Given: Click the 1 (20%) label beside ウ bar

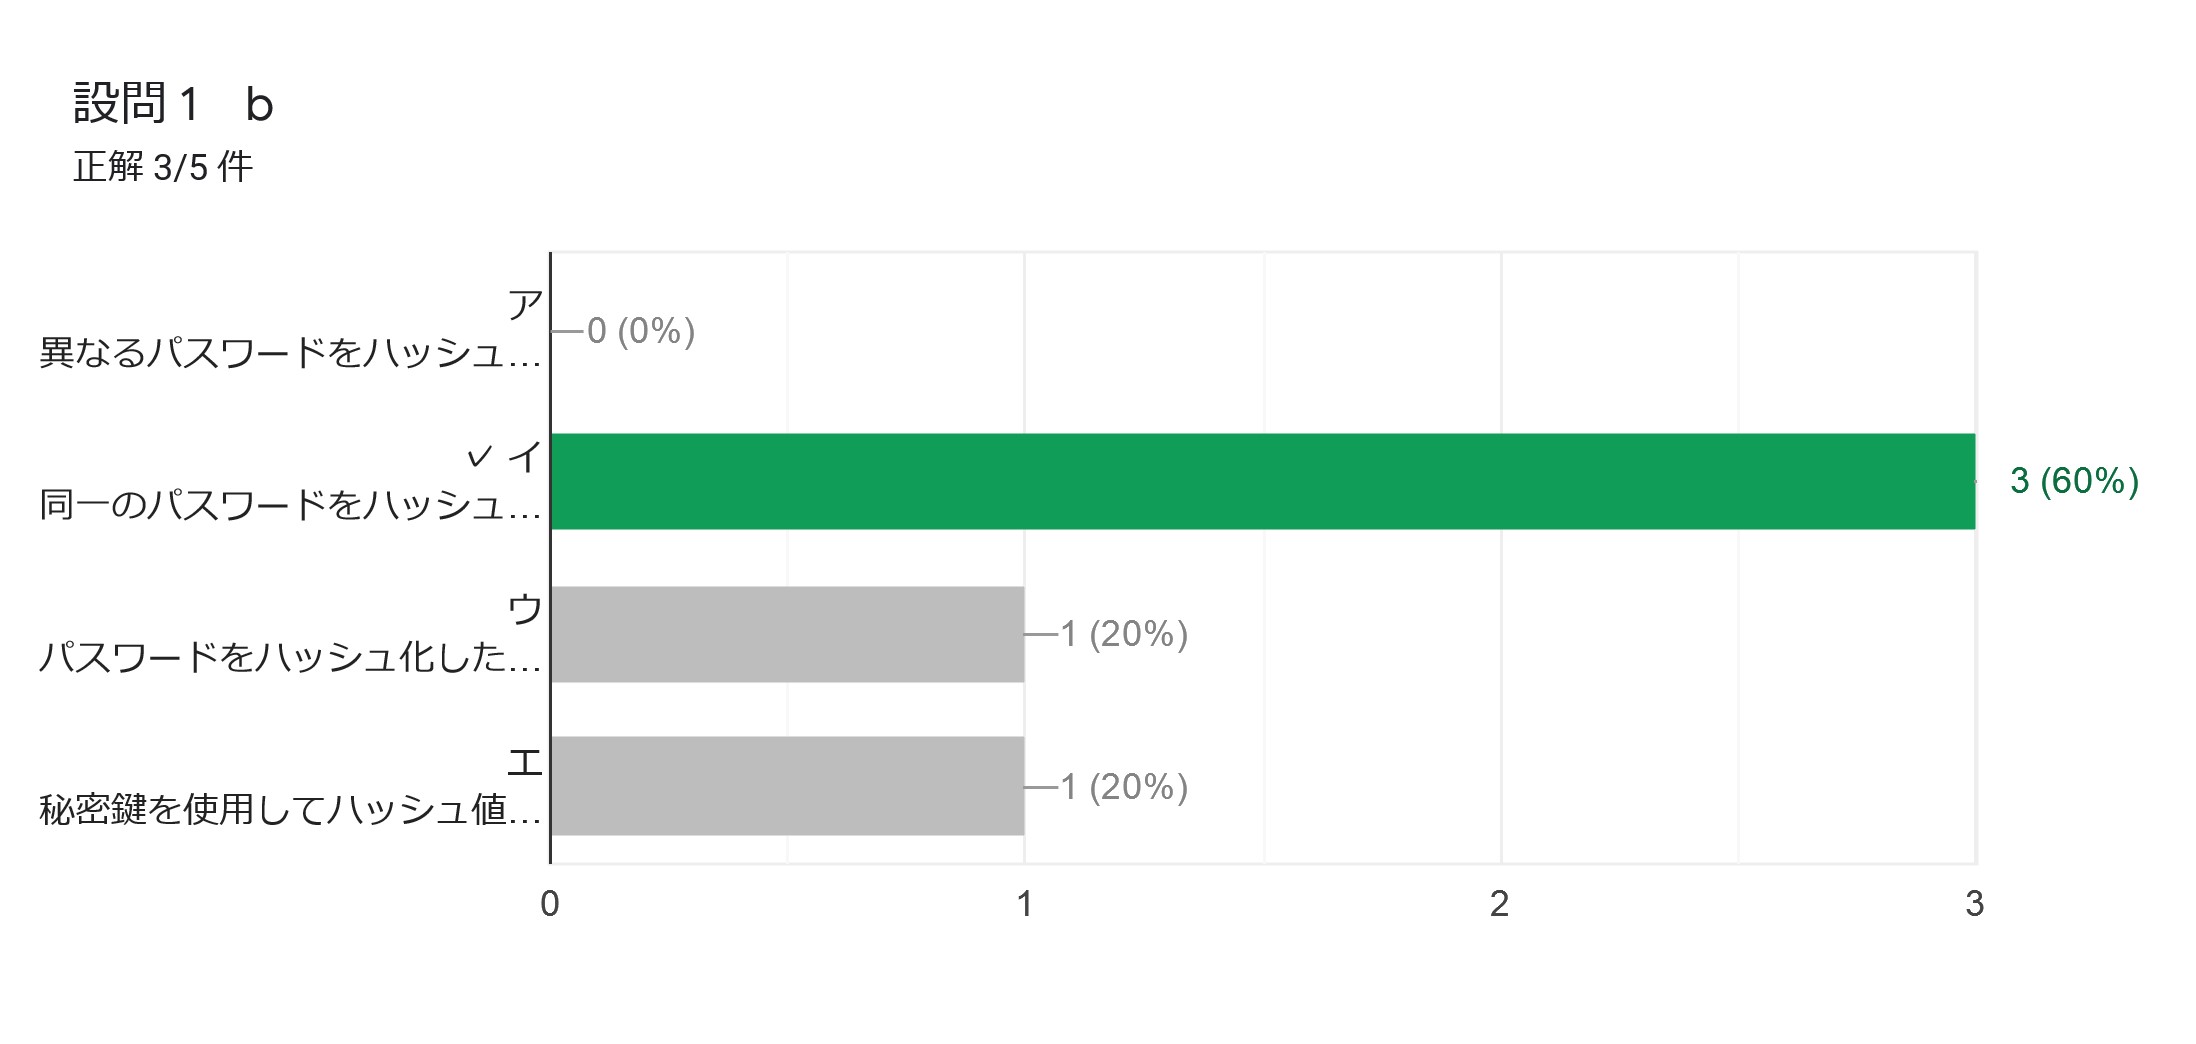Looking at the screenshot, I should (1124, 634).
